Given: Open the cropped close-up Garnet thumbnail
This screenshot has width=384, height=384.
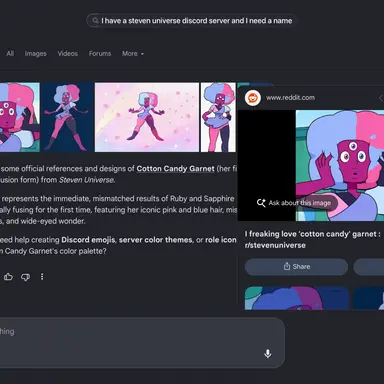Looking at the screenshot, I should tap(20, 117).
